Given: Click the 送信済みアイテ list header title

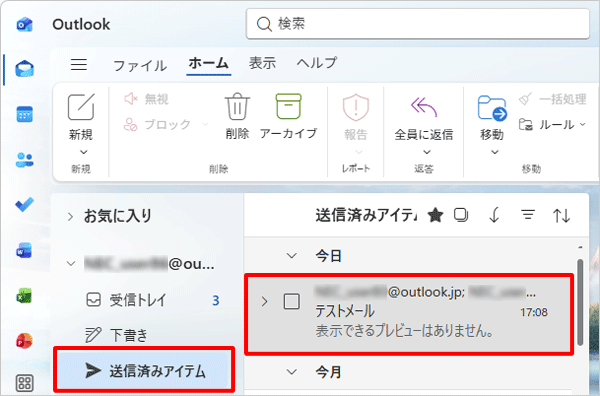Looking at the screenshot, I should [366, 215].
